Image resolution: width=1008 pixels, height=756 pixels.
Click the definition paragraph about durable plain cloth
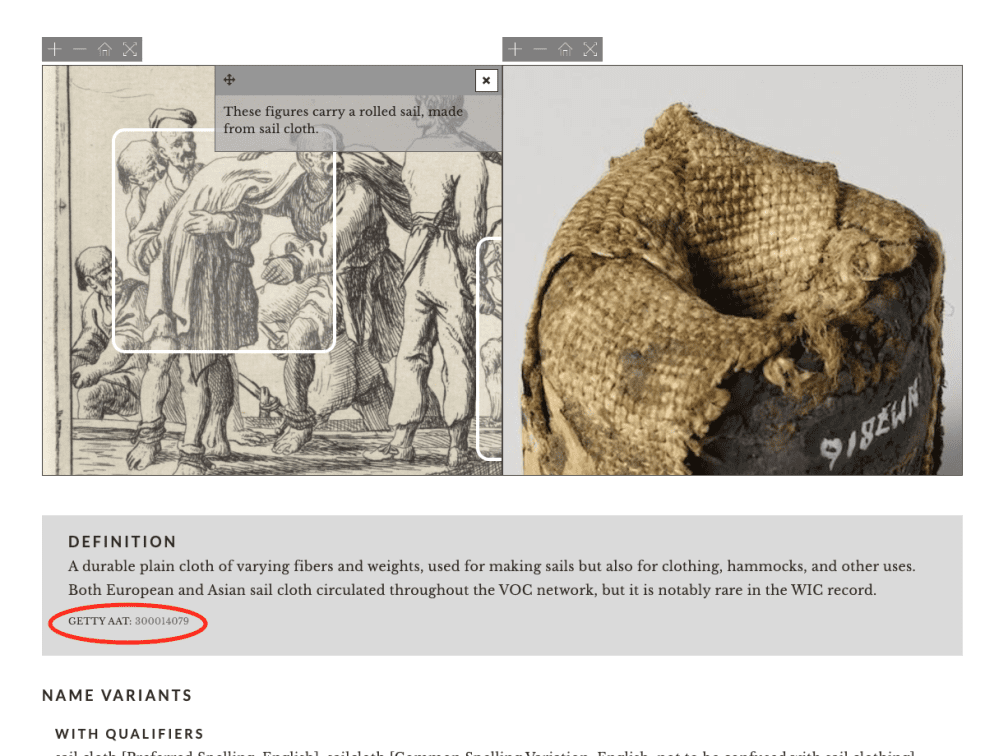492,578
